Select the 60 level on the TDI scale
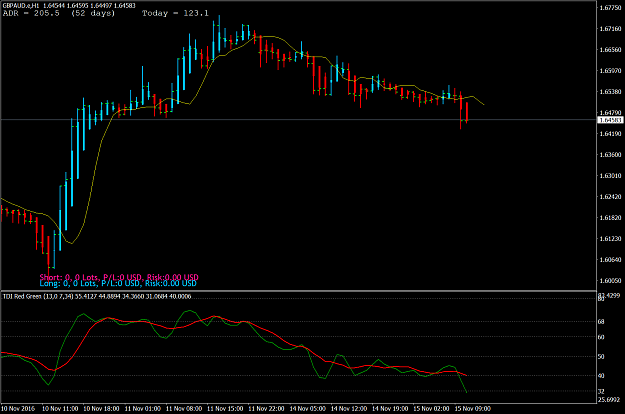 point(601,337)
